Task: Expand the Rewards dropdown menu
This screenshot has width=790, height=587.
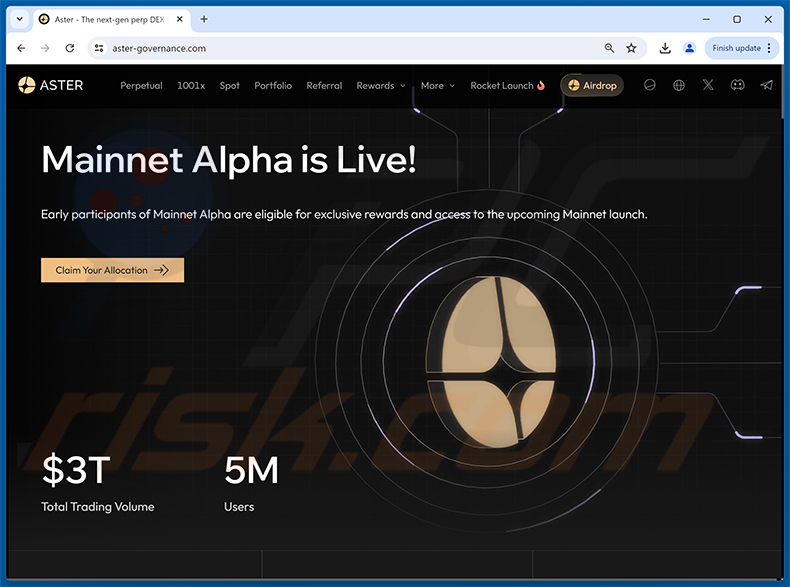Action: tap(380, 86)
